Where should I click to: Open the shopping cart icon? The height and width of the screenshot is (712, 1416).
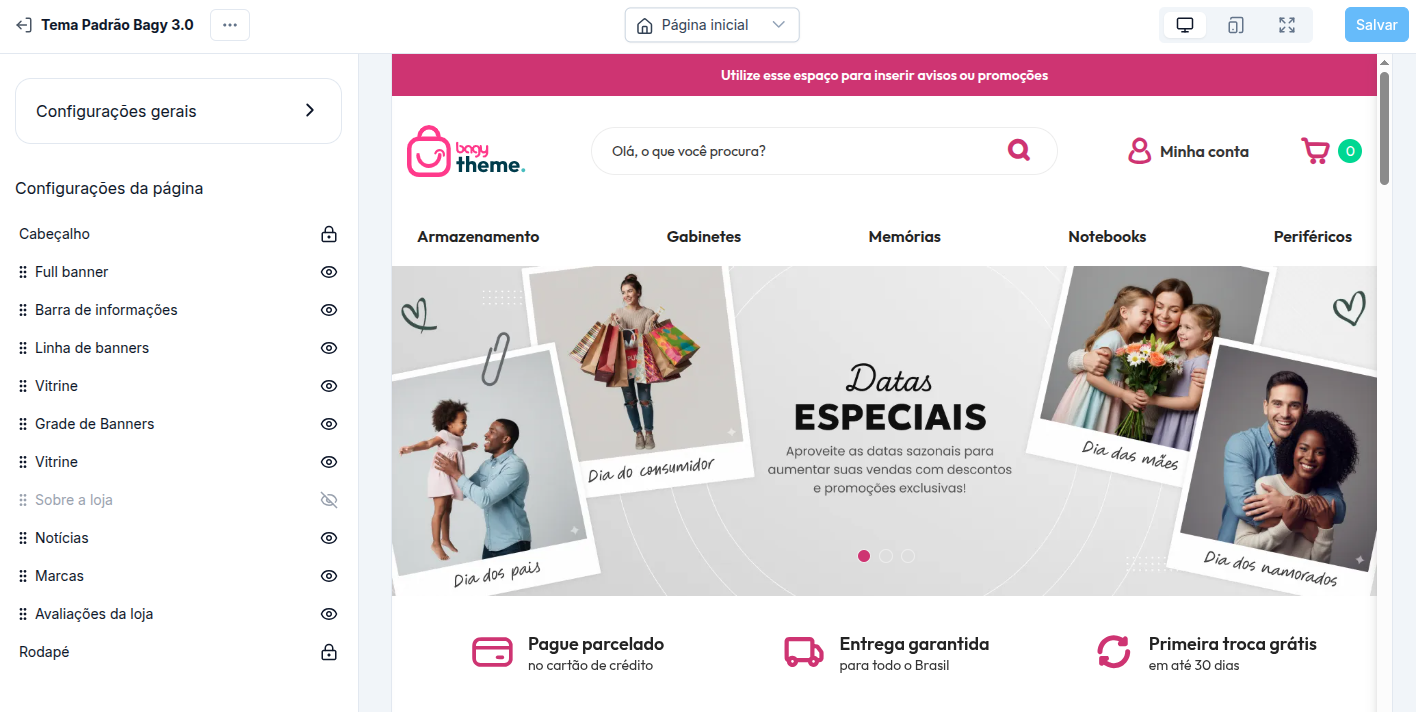(x=1315, y=151)
